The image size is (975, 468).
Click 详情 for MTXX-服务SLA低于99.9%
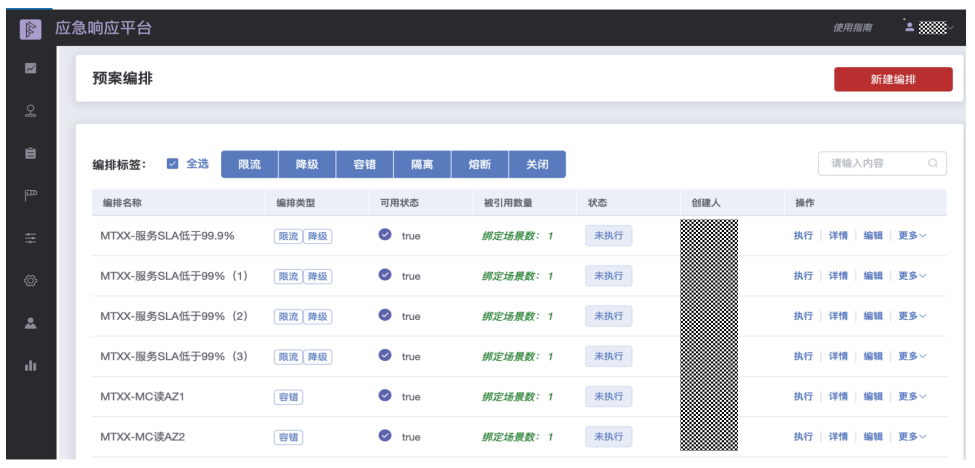coord(838,236)
